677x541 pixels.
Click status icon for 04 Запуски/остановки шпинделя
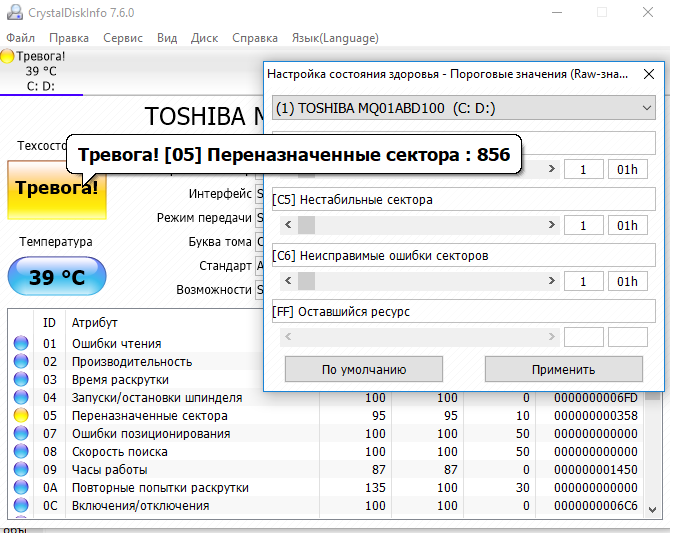(21, 397)
